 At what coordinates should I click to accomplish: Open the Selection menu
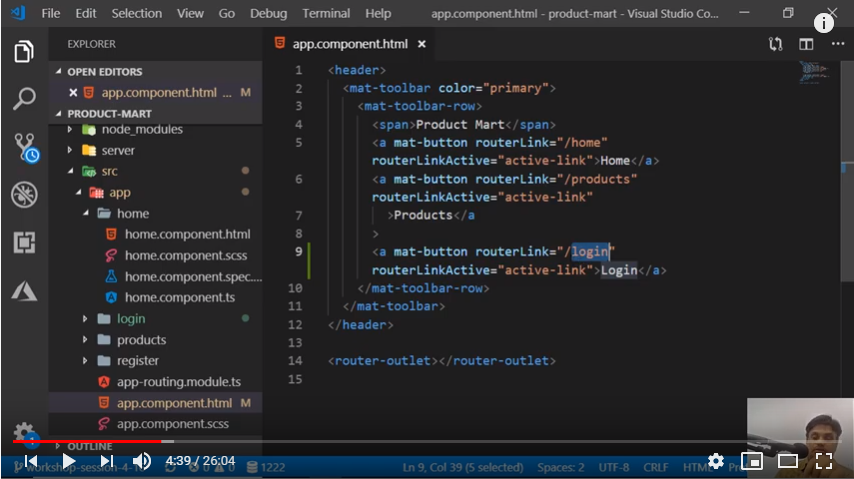[136, 14]
